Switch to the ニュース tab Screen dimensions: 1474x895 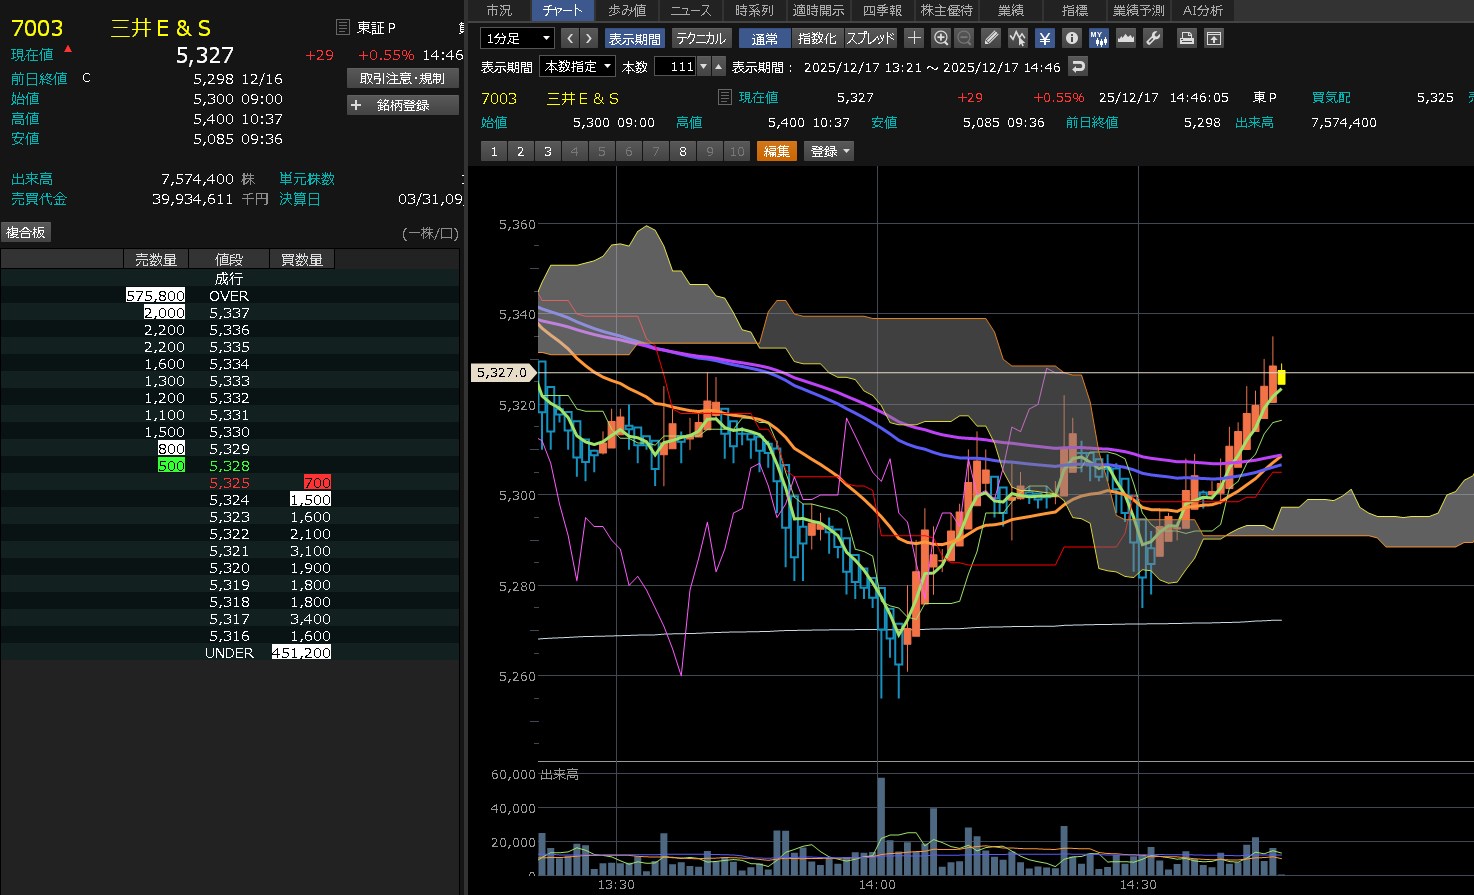coord(690,10)
